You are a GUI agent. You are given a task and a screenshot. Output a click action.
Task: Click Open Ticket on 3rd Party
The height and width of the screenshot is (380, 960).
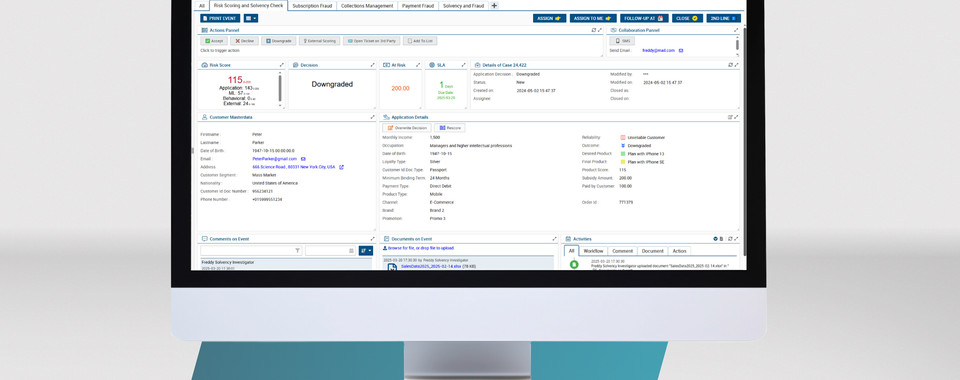(x=372, y=41)
